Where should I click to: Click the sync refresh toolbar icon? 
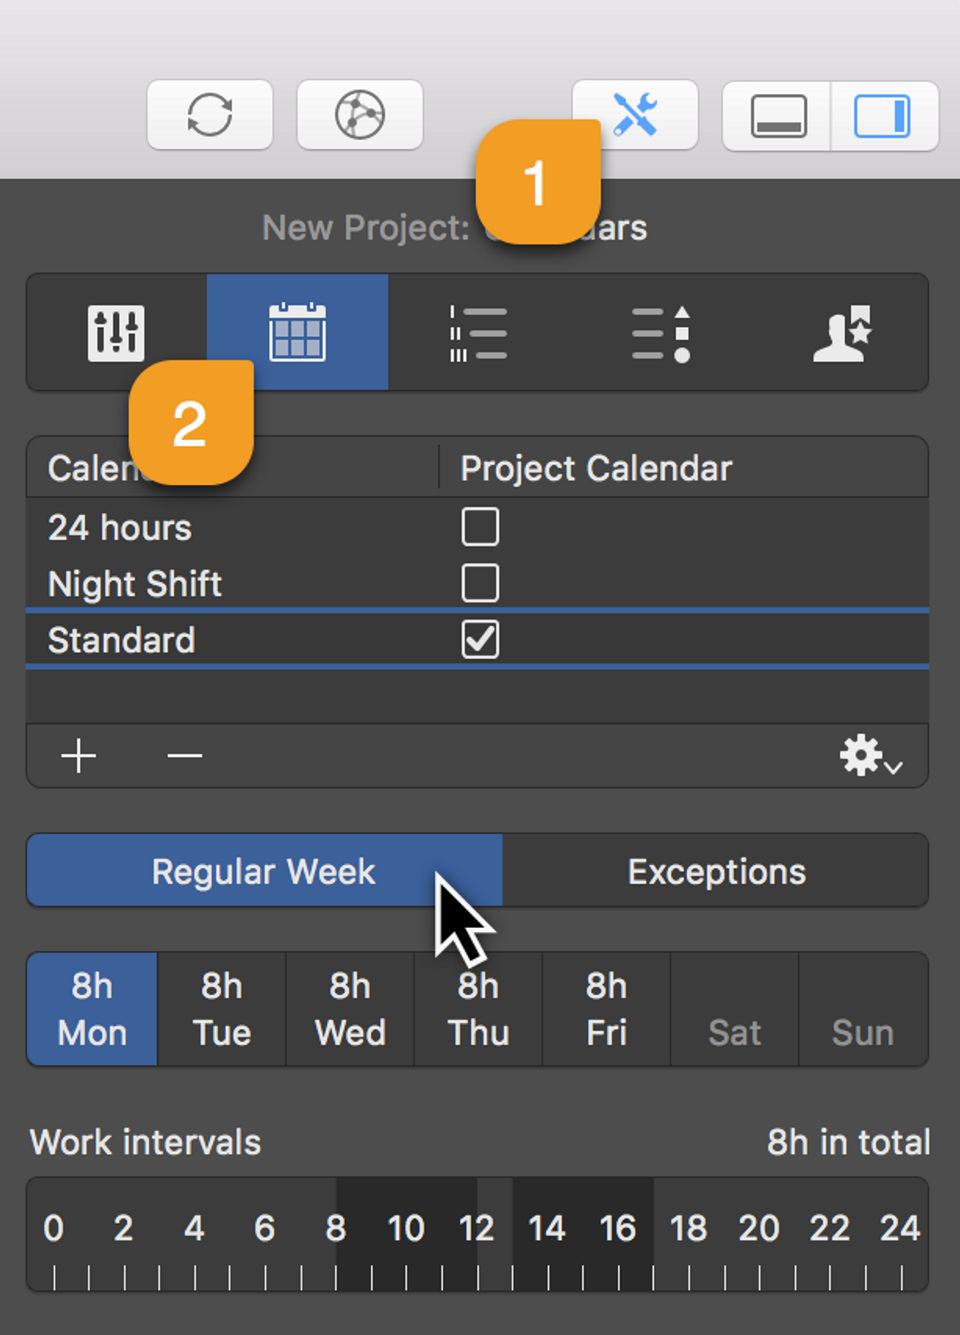point(210,115)
